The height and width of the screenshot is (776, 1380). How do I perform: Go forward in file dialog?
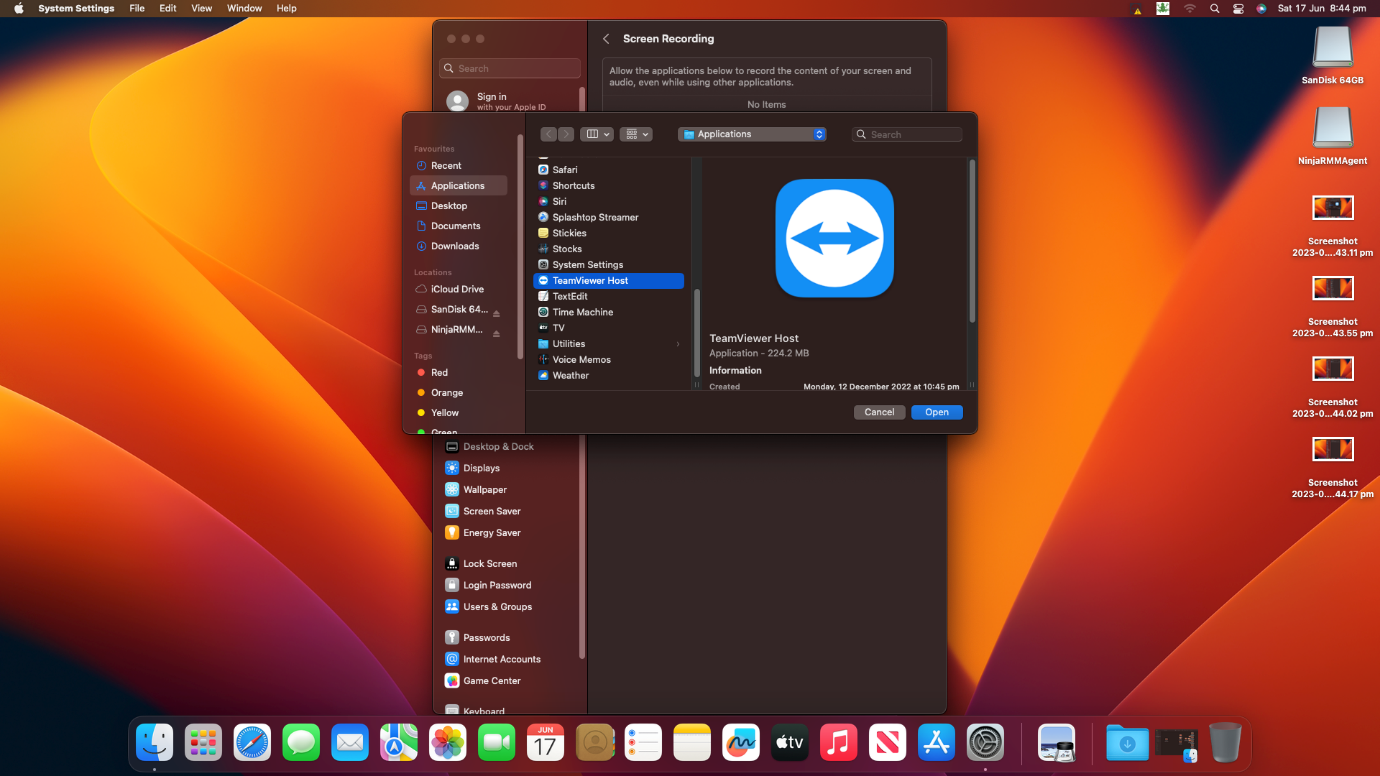[x=566, y=134]
